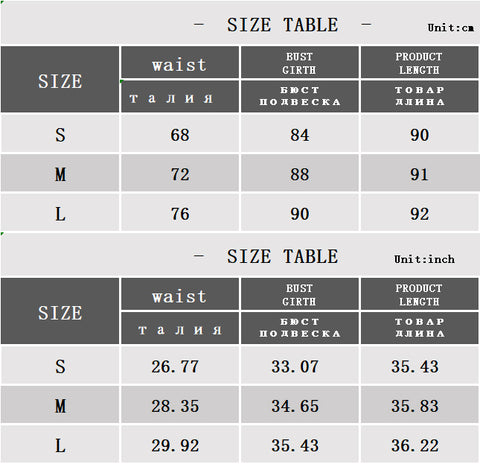Select waist value 68 for size S
480x464 pixels.
pos(180,135)
